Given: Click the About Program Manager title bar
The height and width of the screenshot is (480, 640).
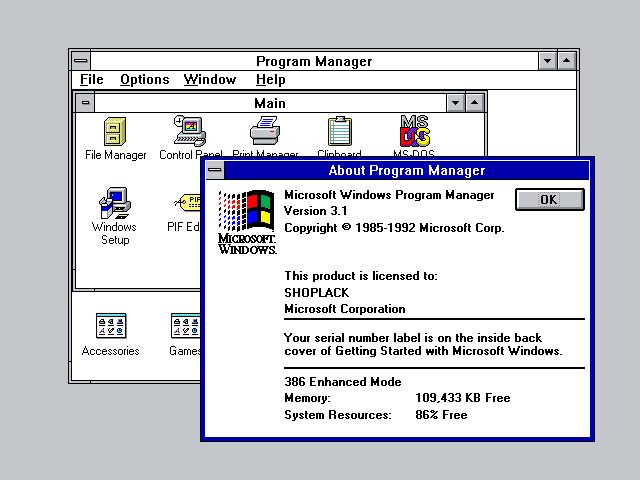Looking at the screenshot, I should point(407,170).
